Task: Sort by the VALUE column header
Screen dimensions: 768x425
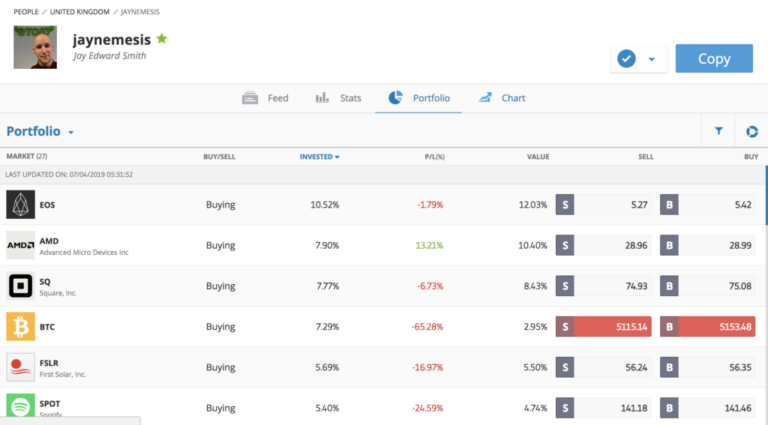Action: click(x=538, y=157)
